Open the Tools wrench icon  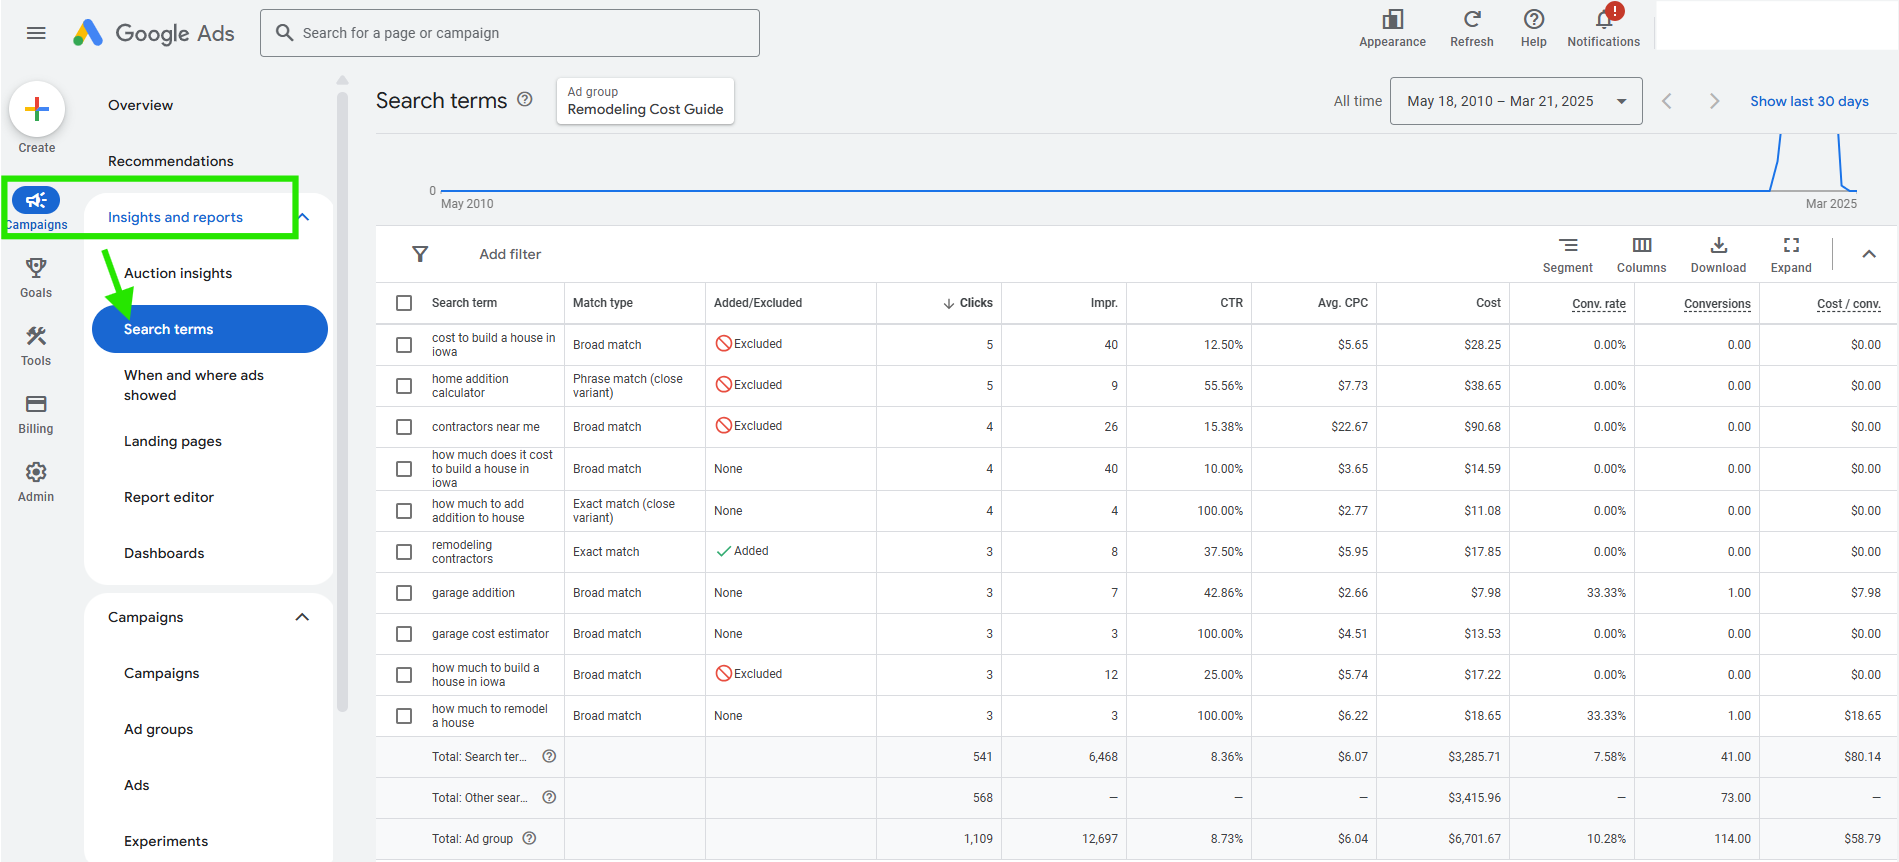(x=36, y=336)
